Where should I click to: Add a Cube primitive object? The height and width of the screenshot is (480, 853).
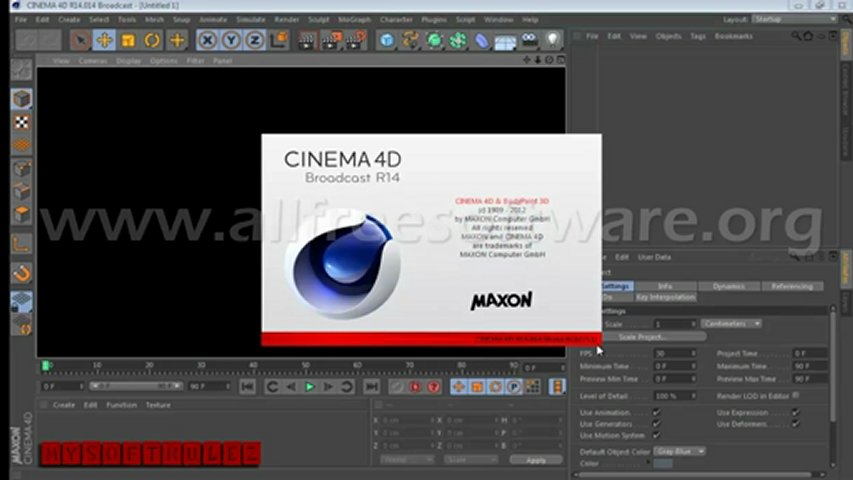point(387,40)
